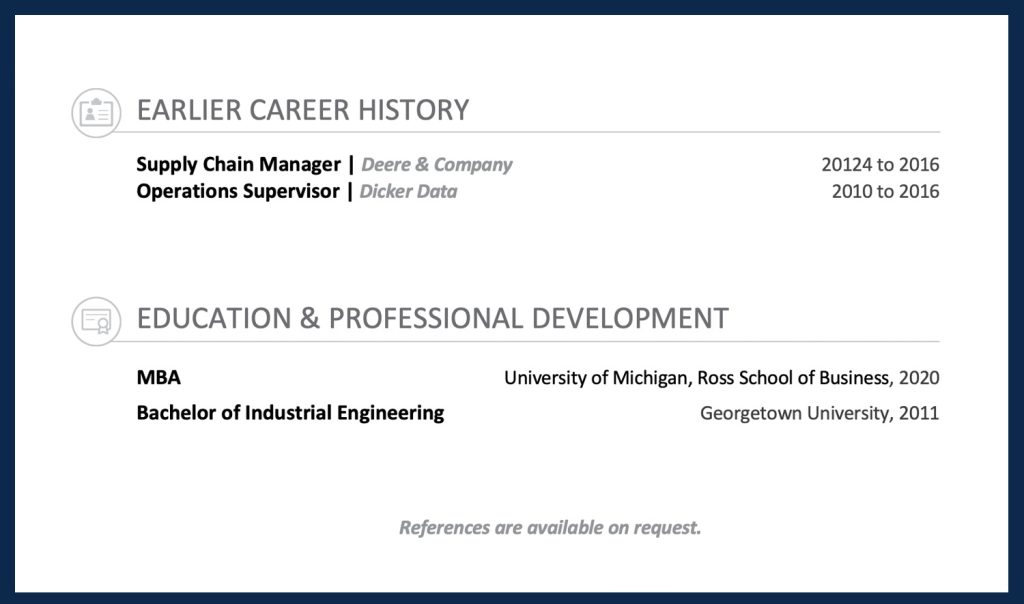This screenshot has width=1024, height=604.
Task: Click the 20124 to 2016 date range
Action: [x=880, y=165]
